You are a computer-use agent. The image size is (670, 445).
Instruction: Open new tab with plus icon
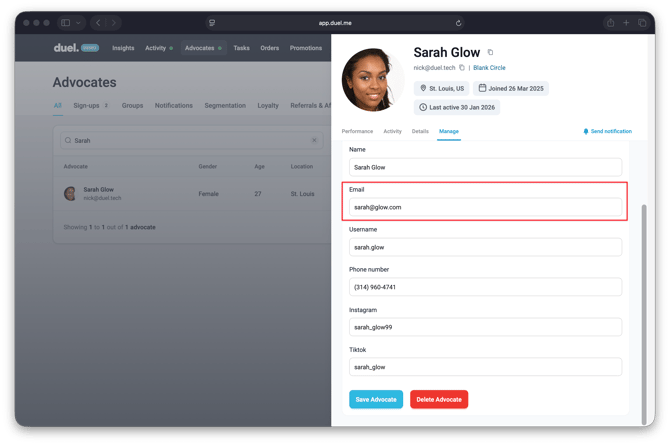(x=627, y=23)
